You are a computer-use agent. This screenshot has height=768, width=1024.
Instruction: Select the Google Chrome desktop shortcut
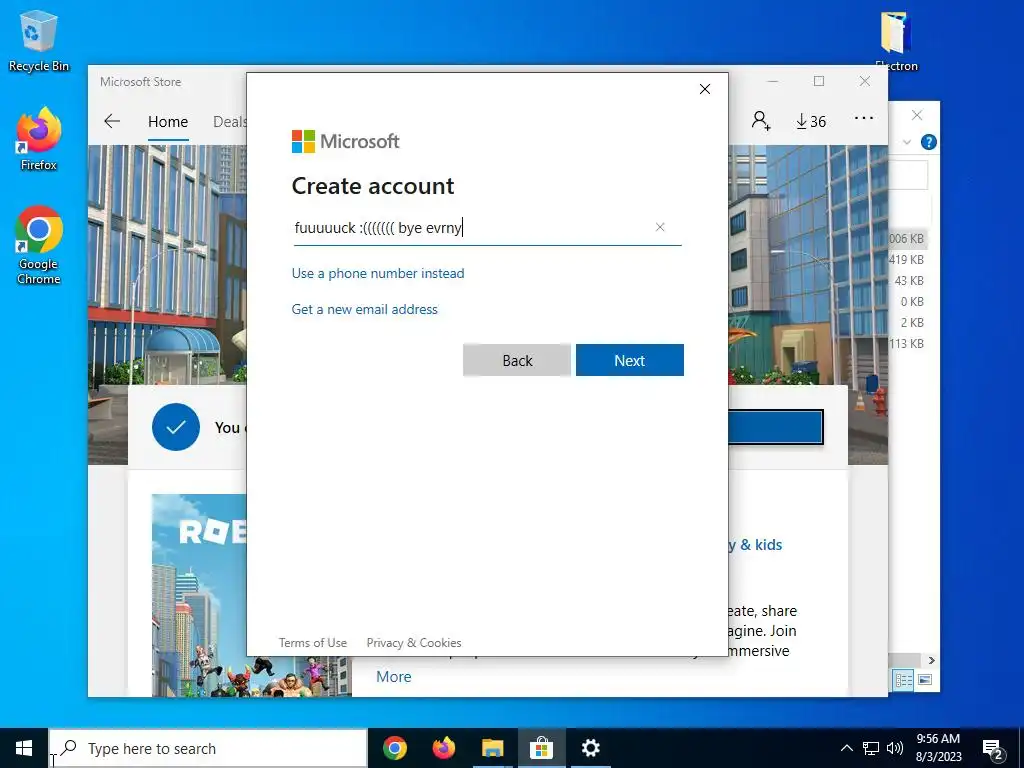tap(39, 245)
